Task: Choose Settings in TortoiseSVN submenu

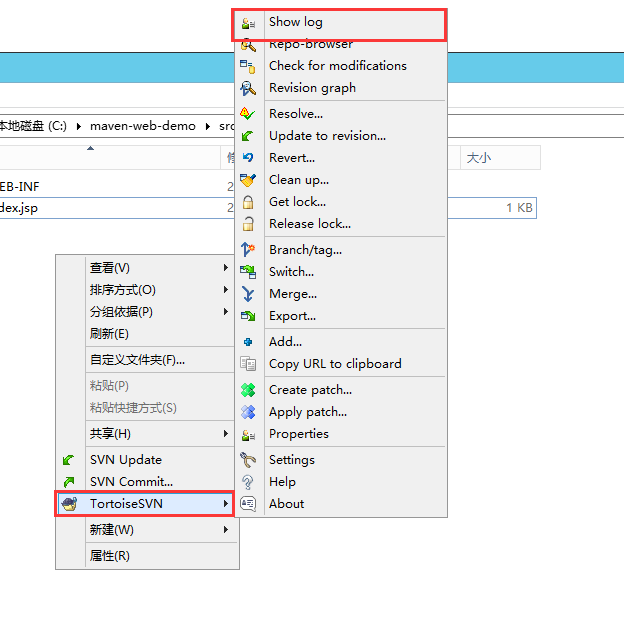Action: tap(341, 460)
